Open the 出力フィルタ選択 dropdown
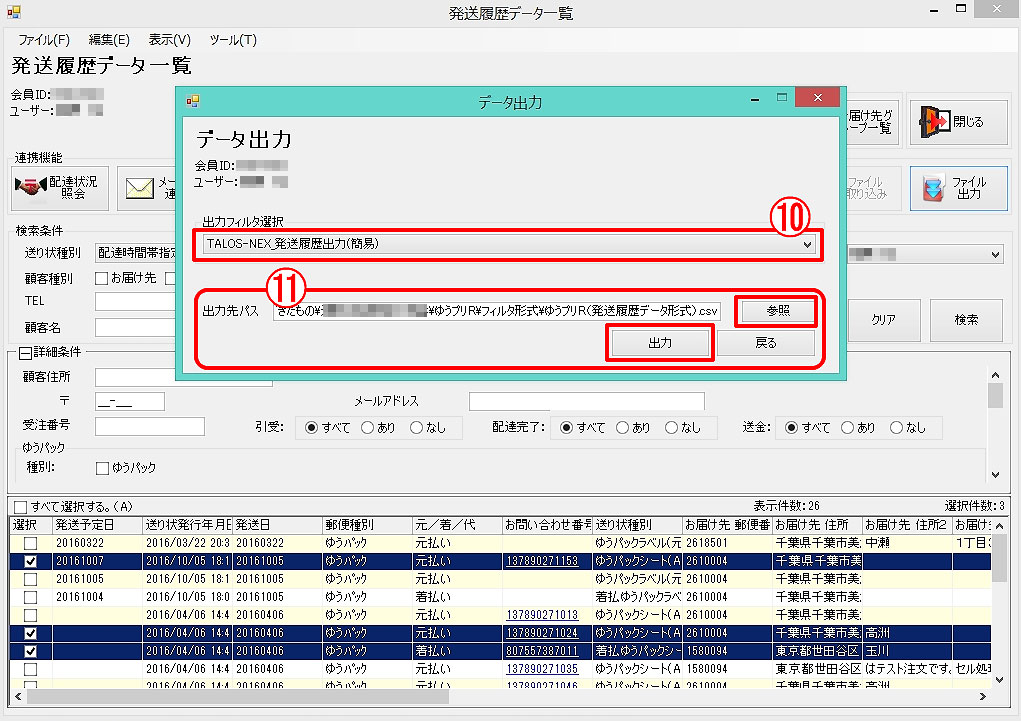 coord(808,244)
